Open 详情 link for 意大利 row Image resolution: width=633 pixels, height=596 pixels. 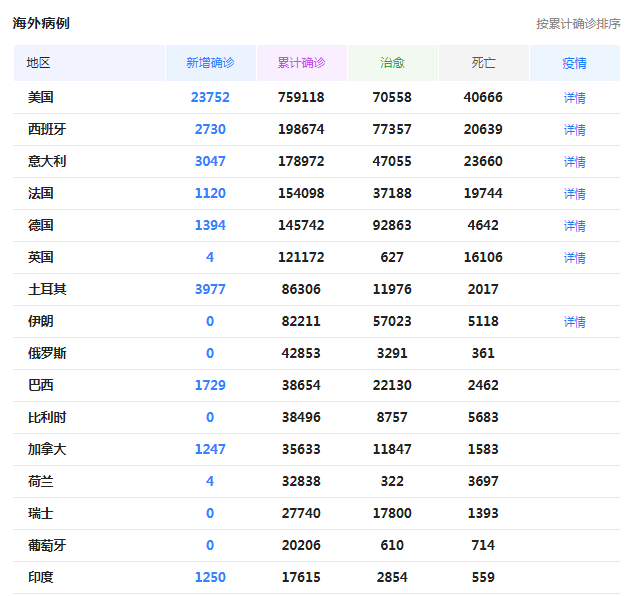coord(574,162)
